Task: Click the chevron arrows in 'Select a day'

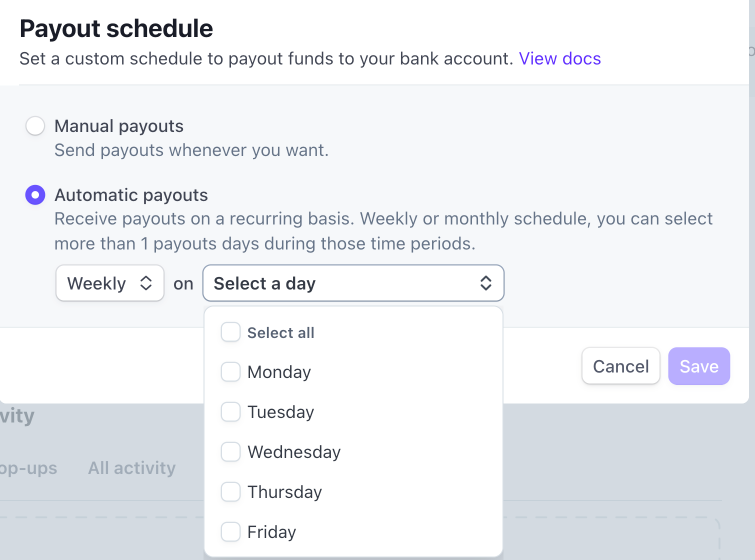Action: click(x=486, y=284)
